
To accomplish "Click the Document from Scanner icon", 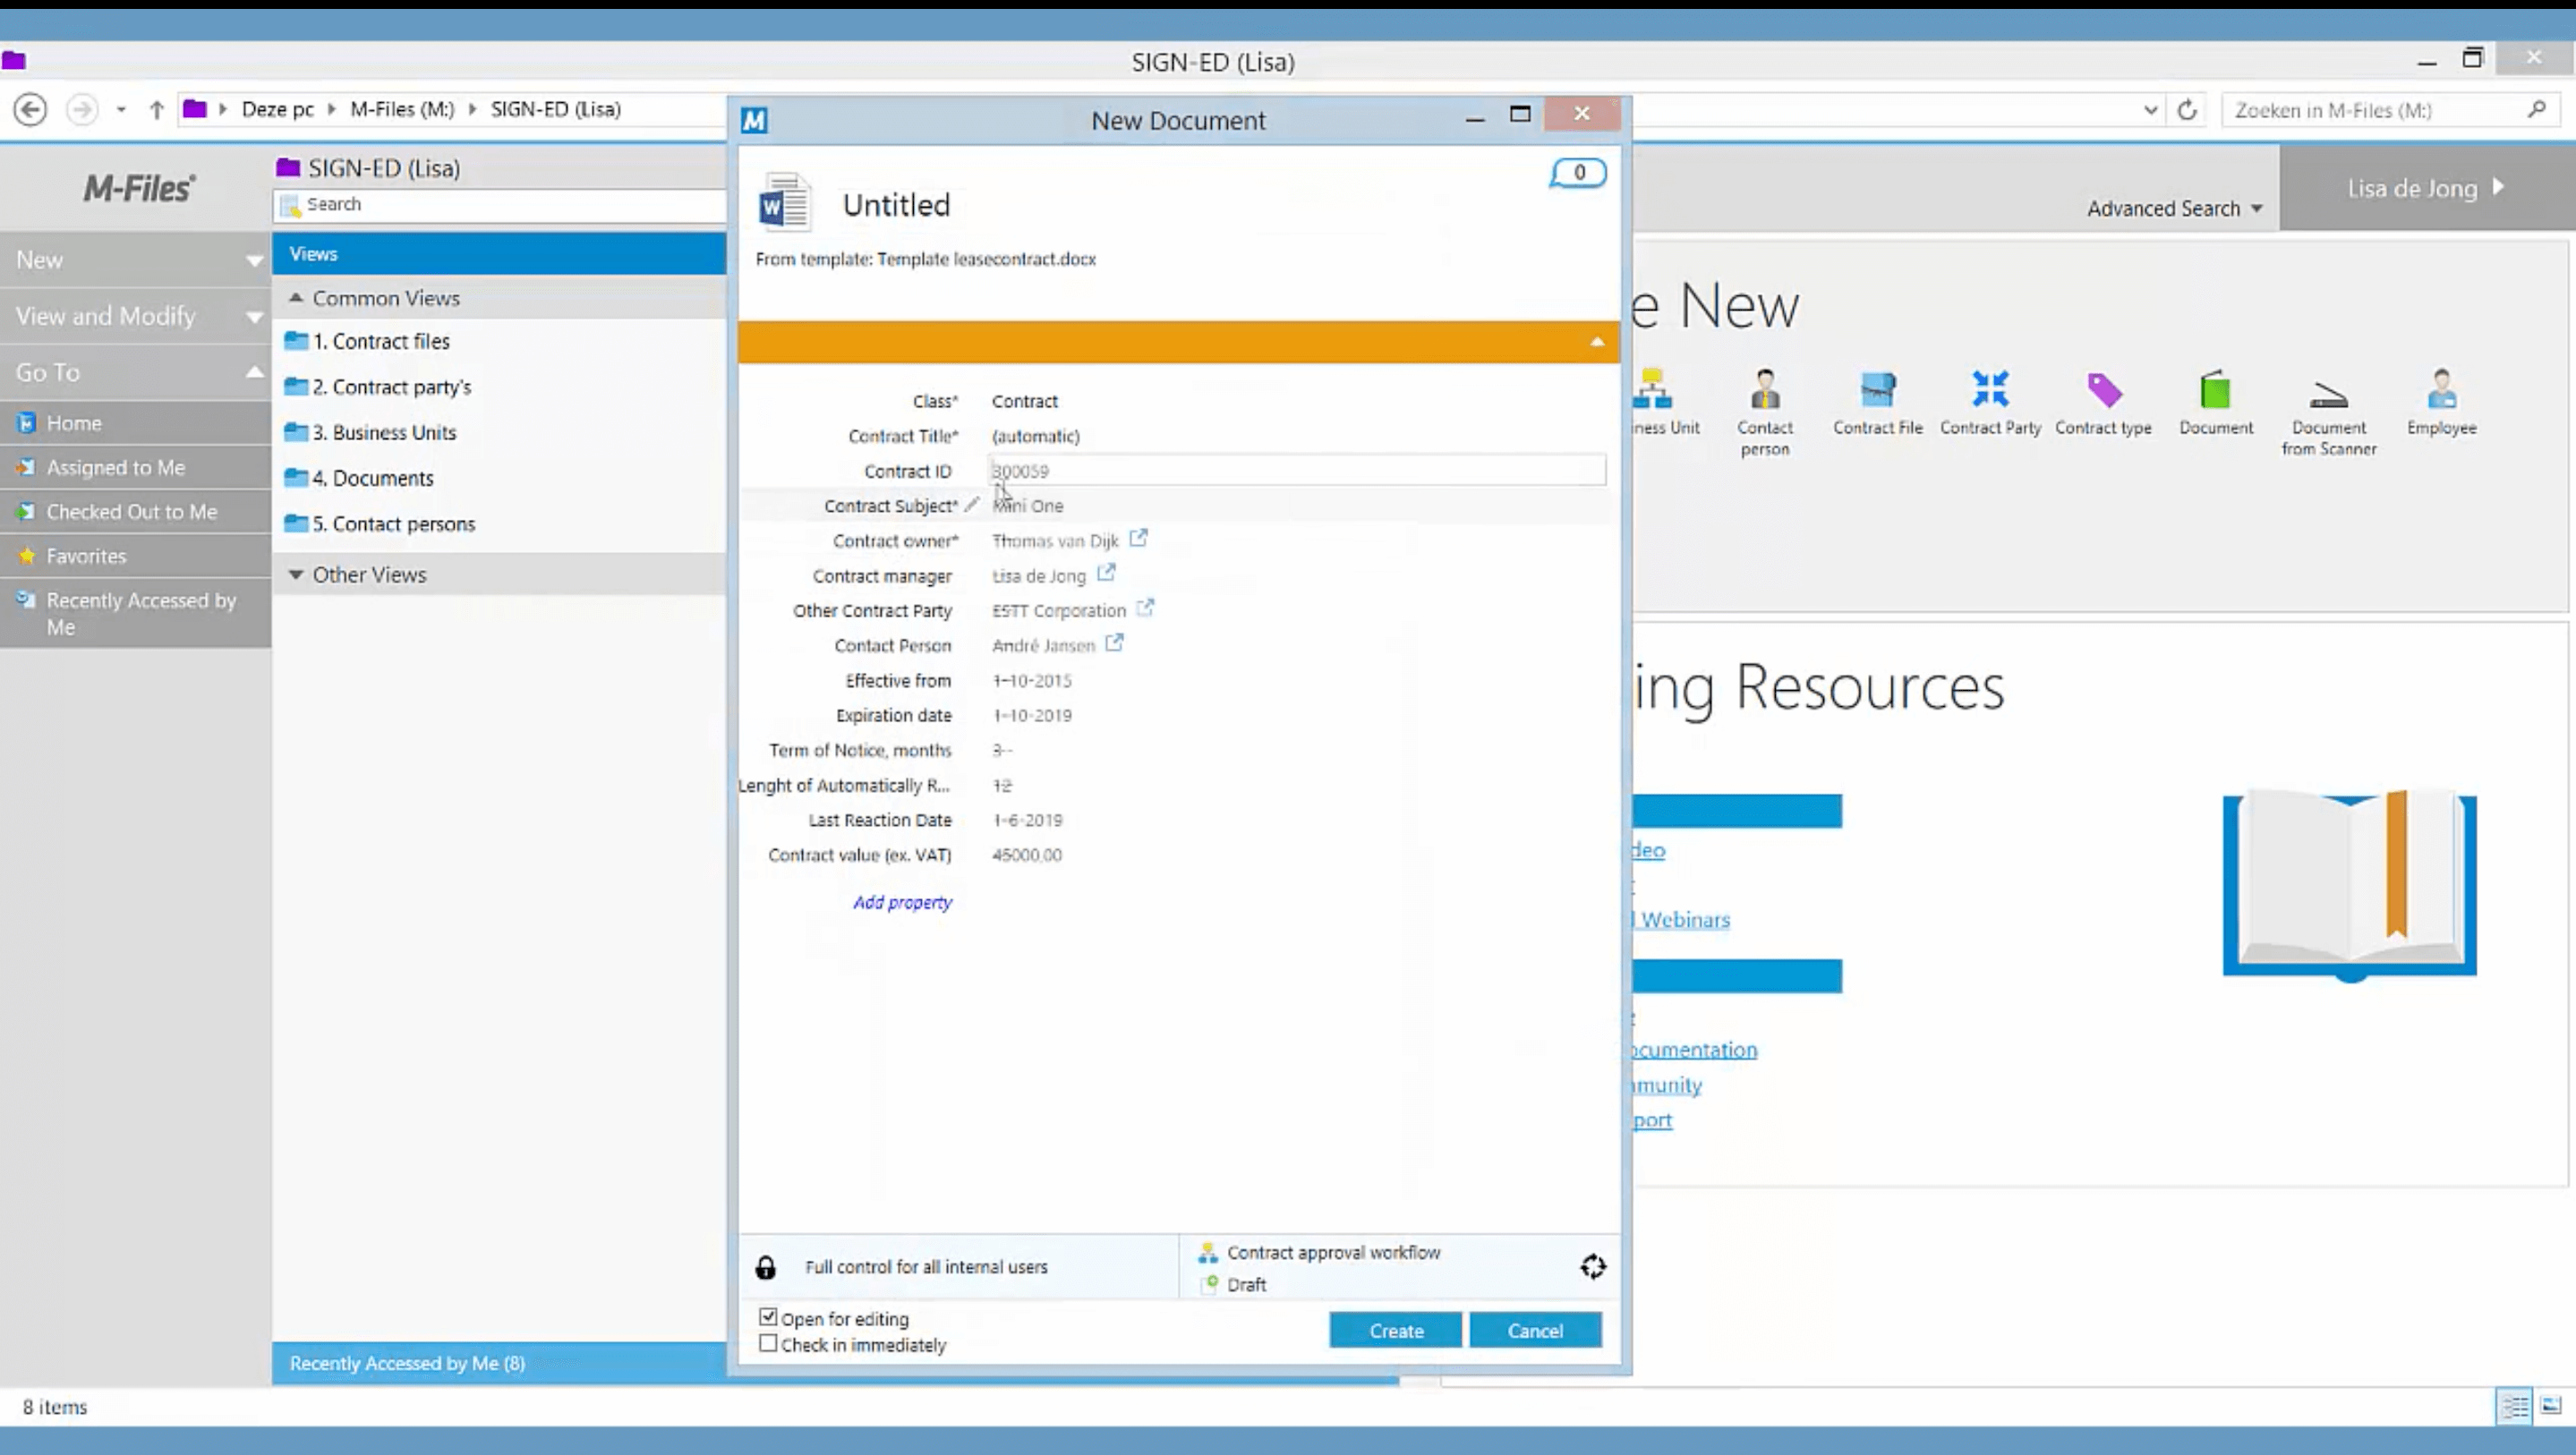I will [x=2328, y=395].
